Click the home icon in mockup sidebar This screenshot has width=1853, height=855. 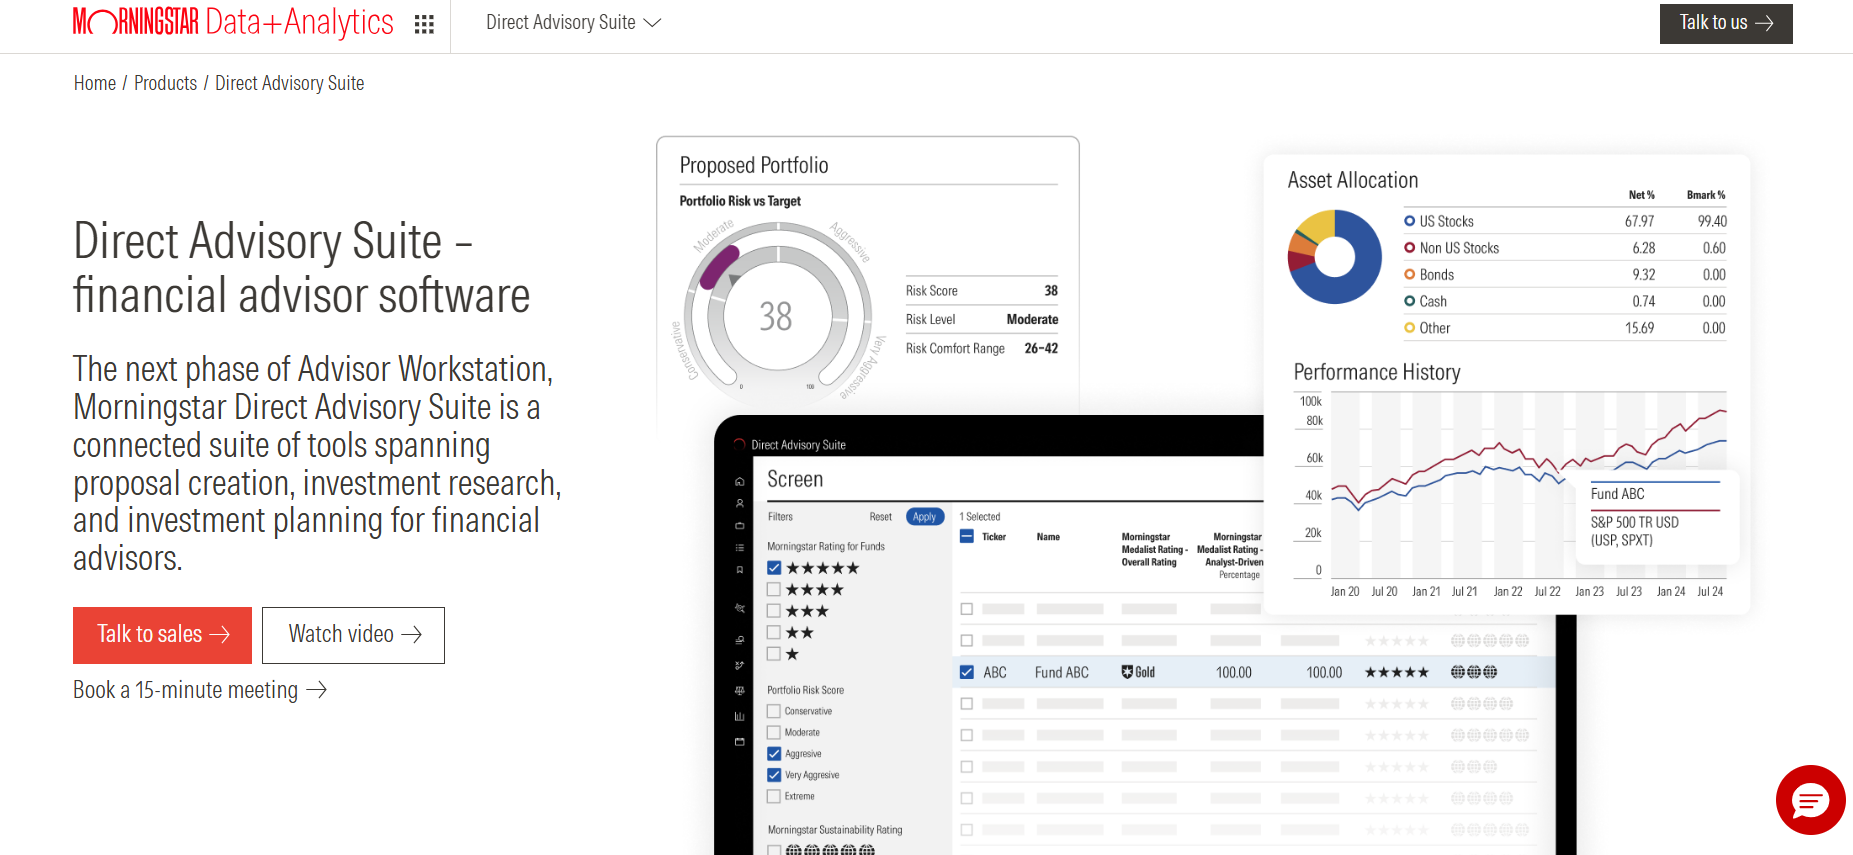point(740,481)
